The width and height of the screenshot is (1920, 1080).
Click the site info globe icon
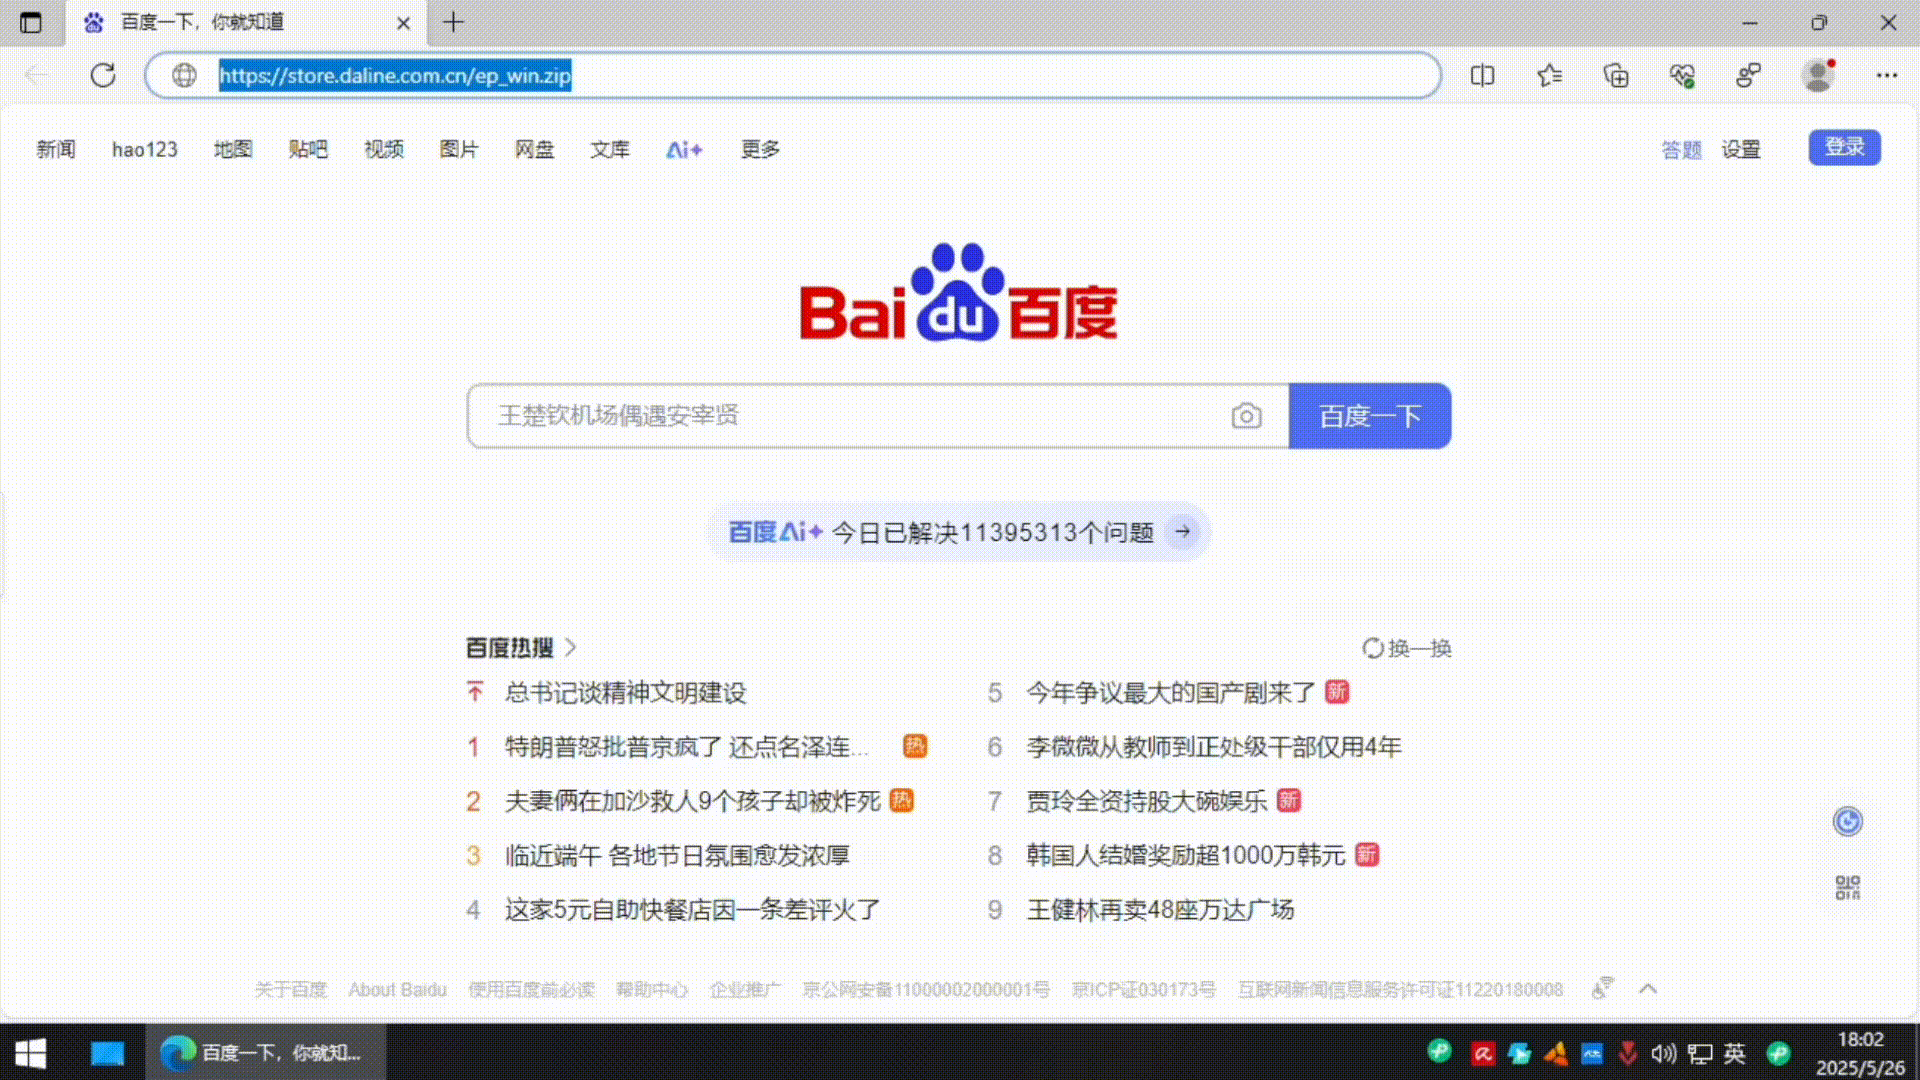(x=184, y=75)
